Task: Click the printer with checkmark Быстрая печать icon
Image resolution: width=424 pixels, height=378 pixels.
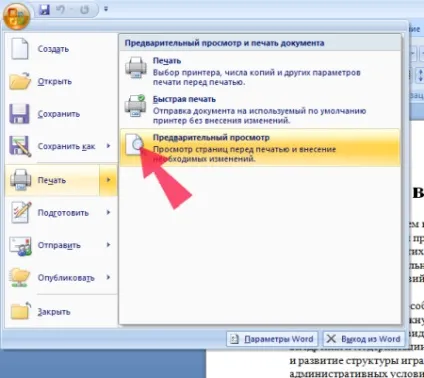Action: point(136,106)
